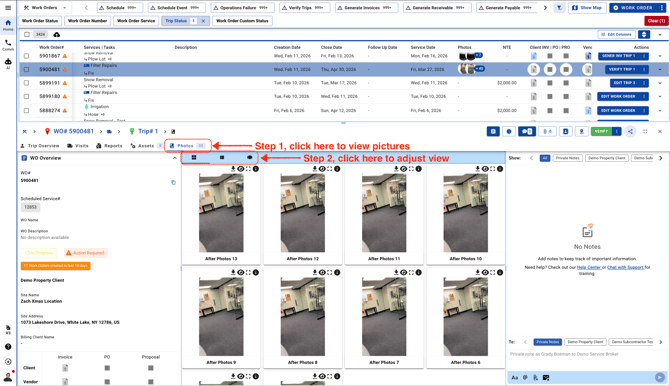Click the Show Map button
Viewport: 670px width, 386px height.
point(587,8)
